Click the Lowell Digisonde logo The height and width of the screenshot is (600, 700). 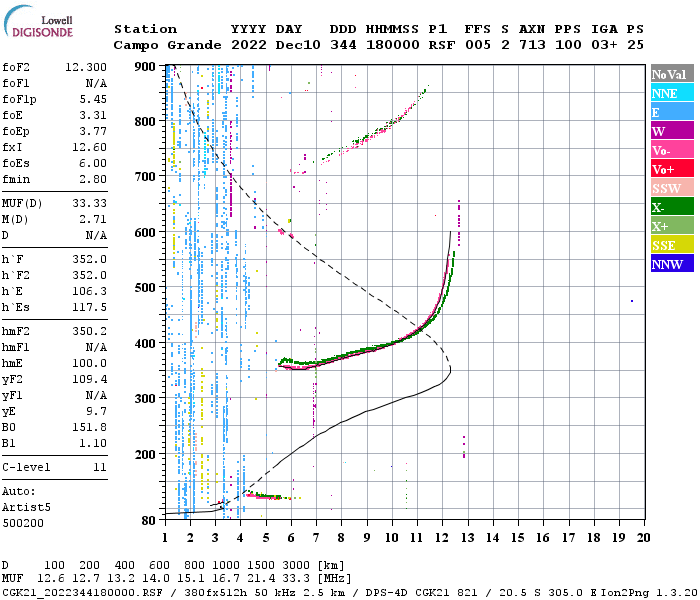pos(38,22)
